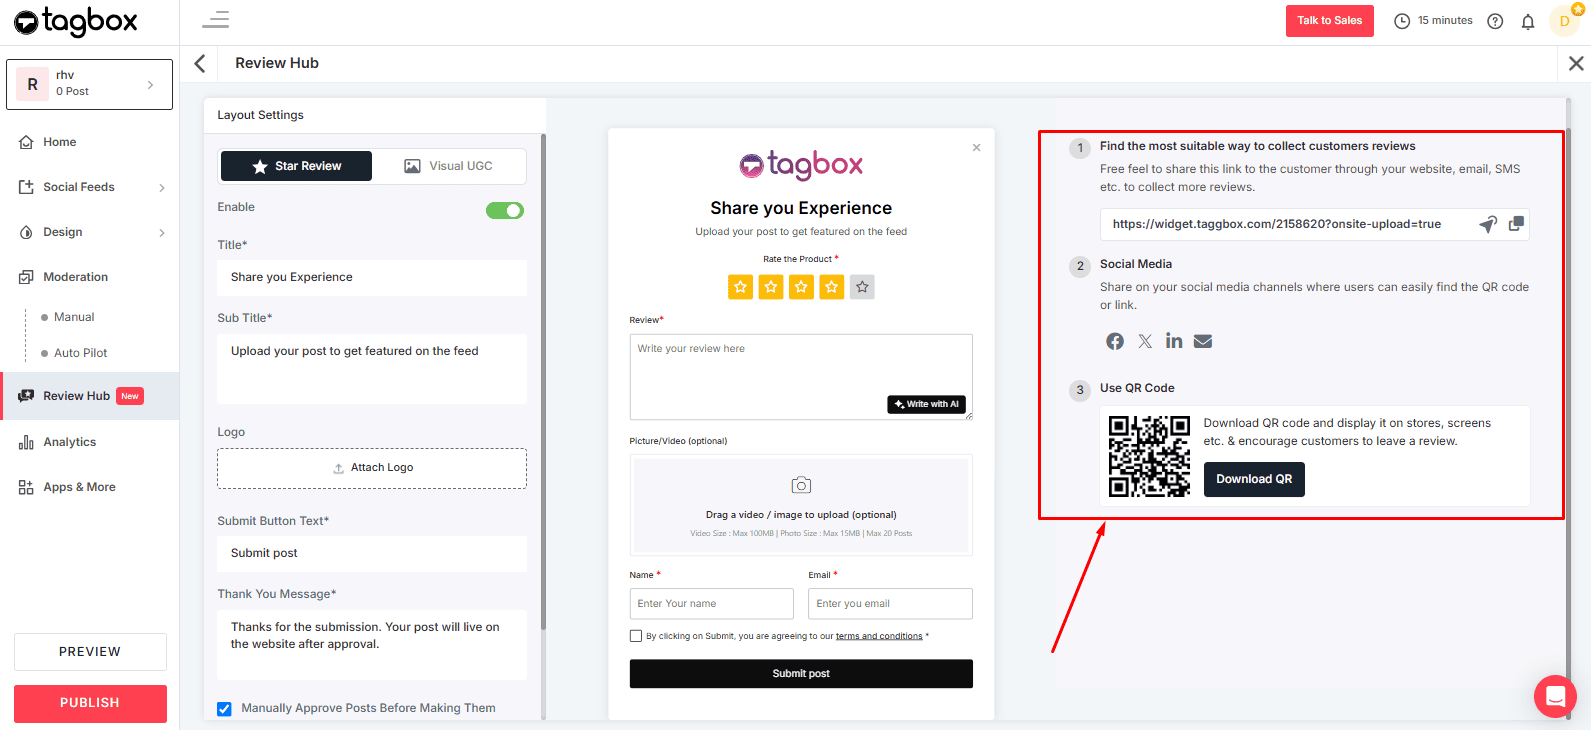
Task: Click Write with AI button
Action: coord(927,404)
